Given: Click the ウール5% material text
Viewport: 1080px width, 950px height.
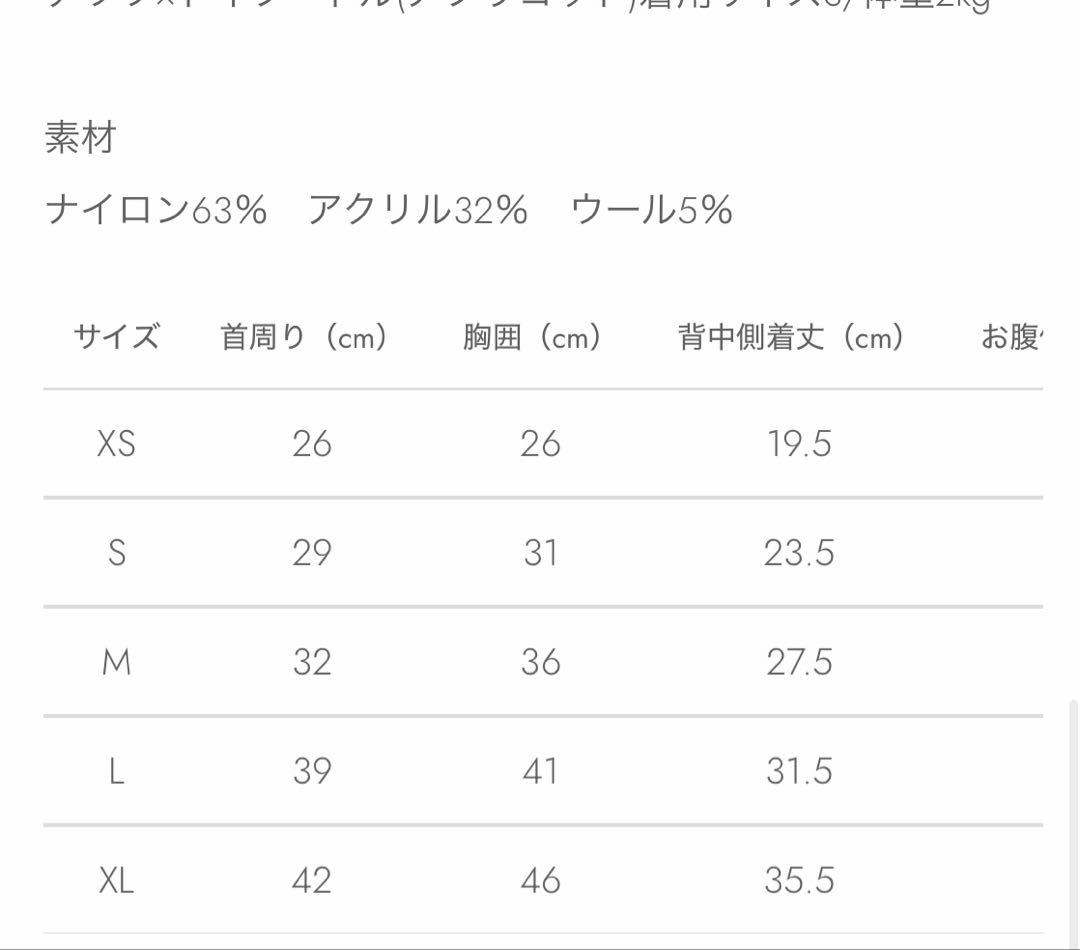Looking at the screenshot, I should pos(652,210).
